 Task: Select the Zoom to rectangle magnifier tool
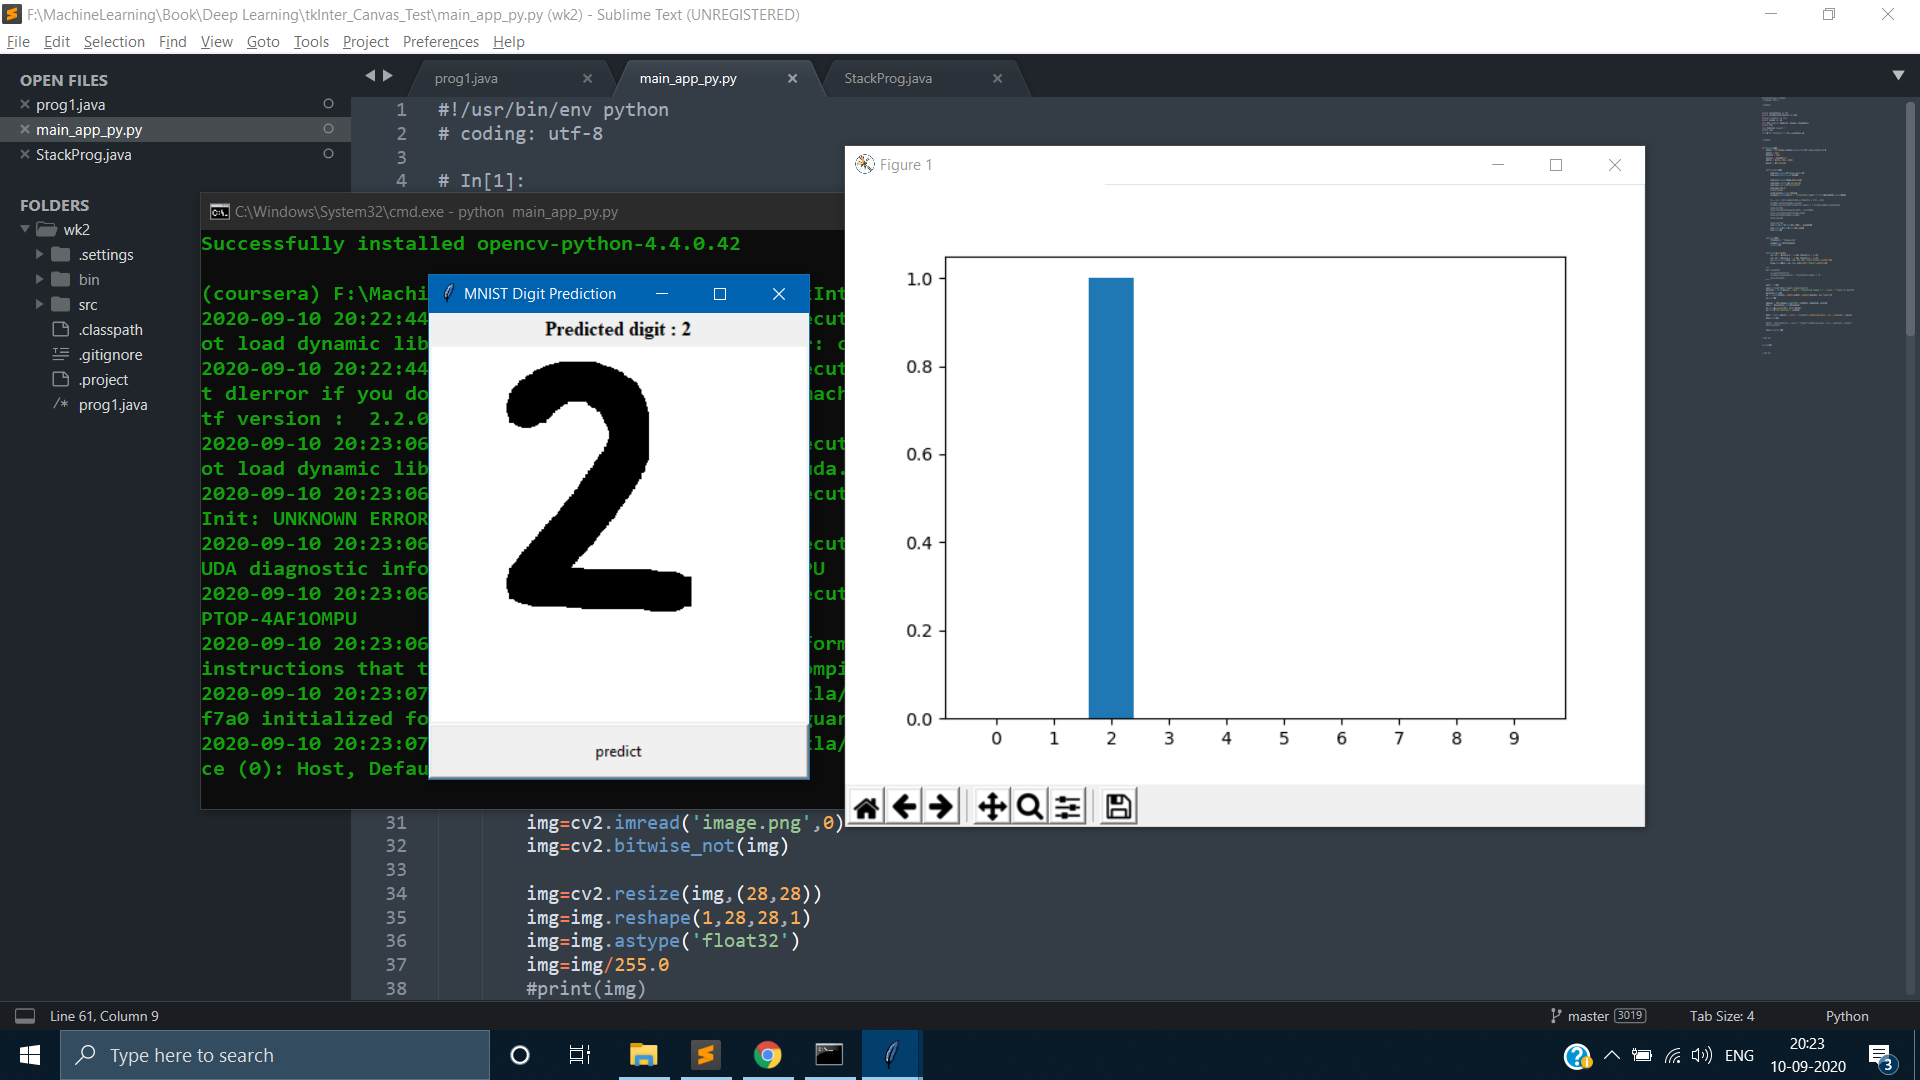point(1029,807)
